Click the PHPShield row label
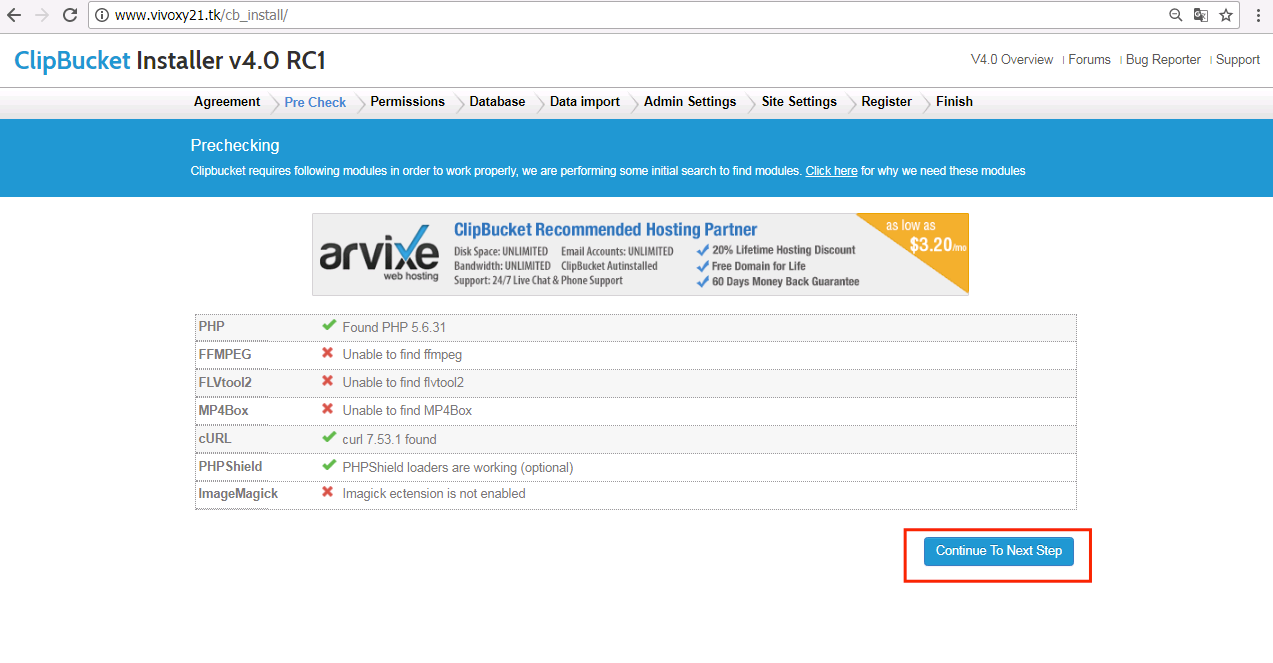 [230, 466]
